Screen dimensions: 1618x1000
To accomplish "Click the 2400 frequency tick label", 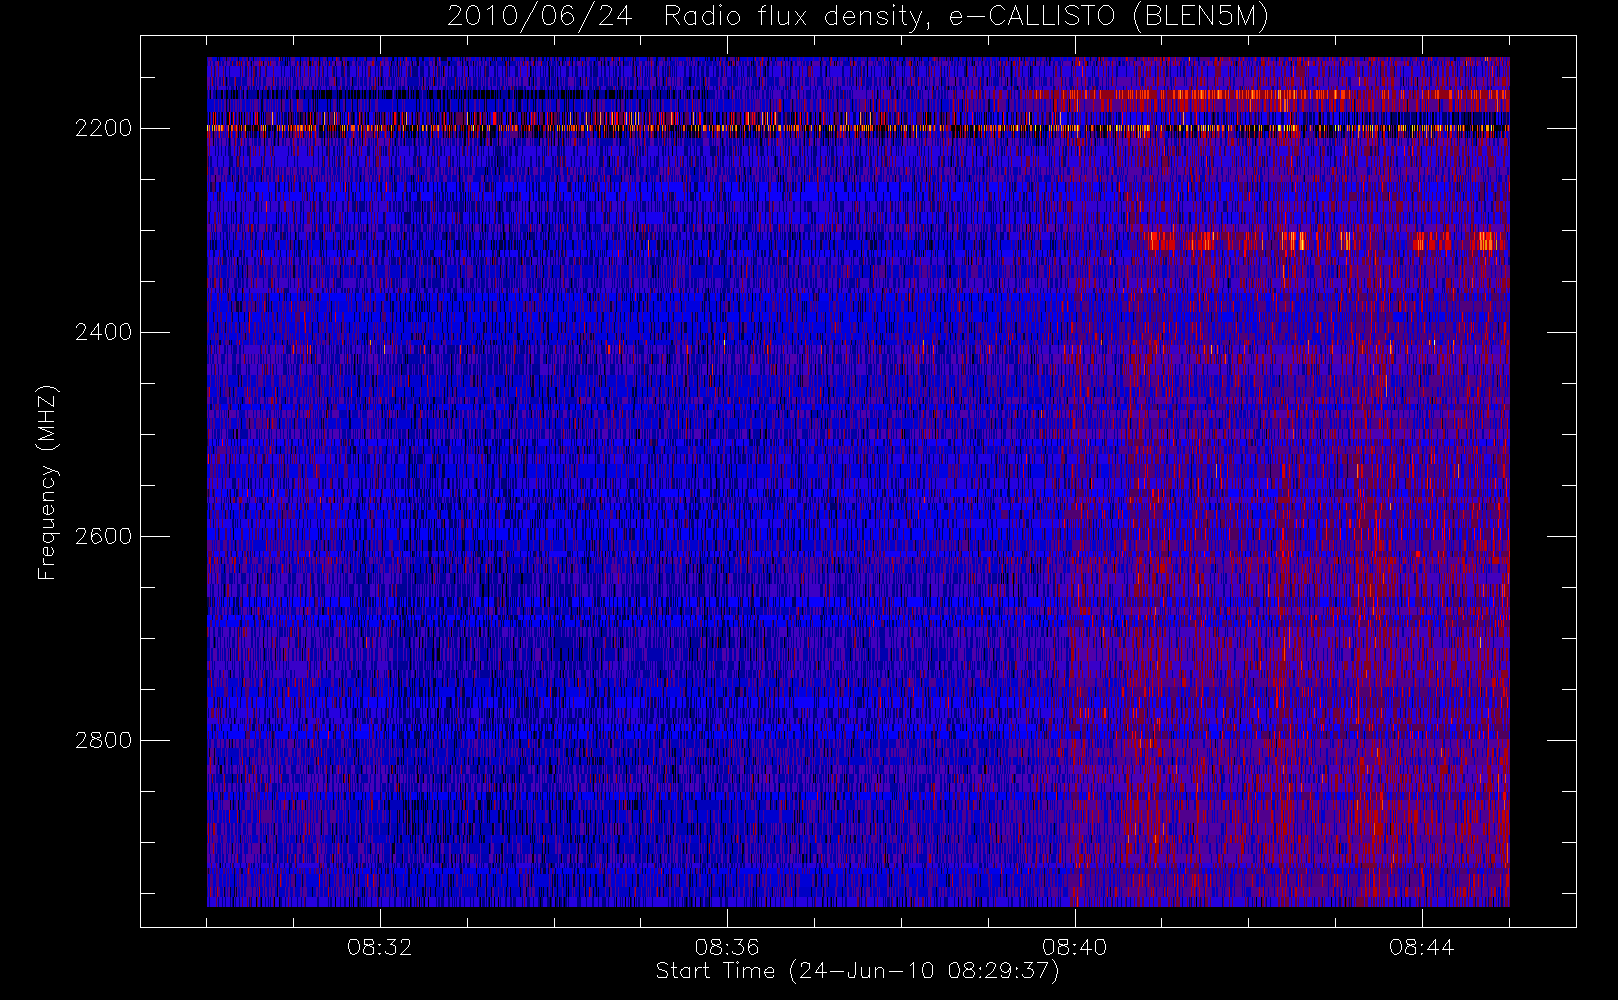I will (x=103, y=332).
